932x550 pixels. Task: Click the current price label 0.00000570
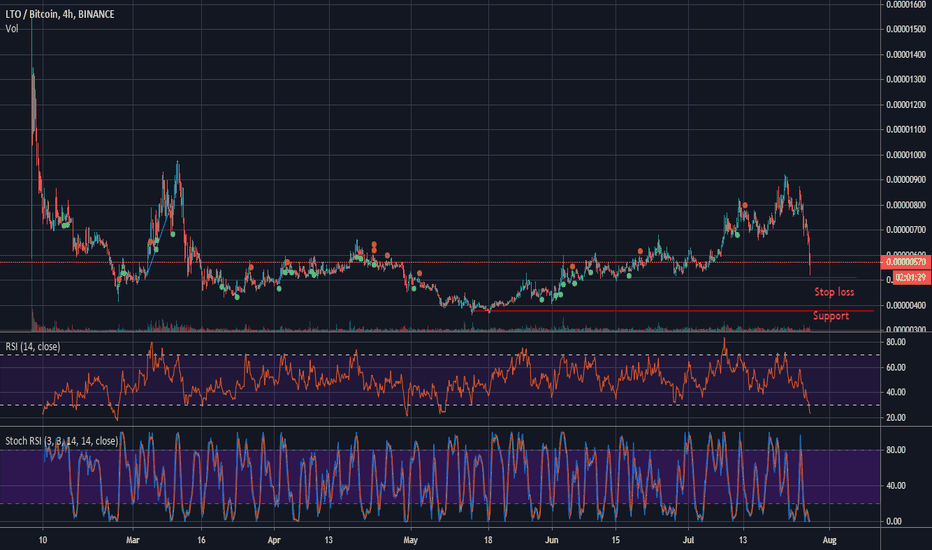coord(906,262)
